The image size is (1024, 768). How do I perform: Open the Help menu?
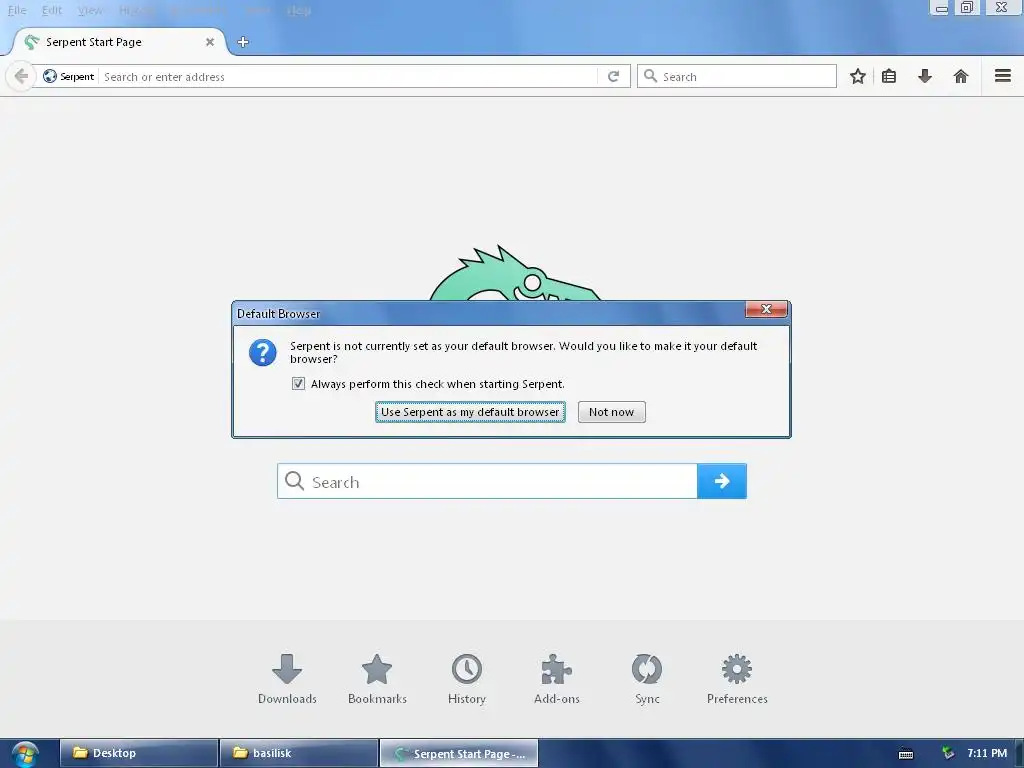click(x=299, y=10)
